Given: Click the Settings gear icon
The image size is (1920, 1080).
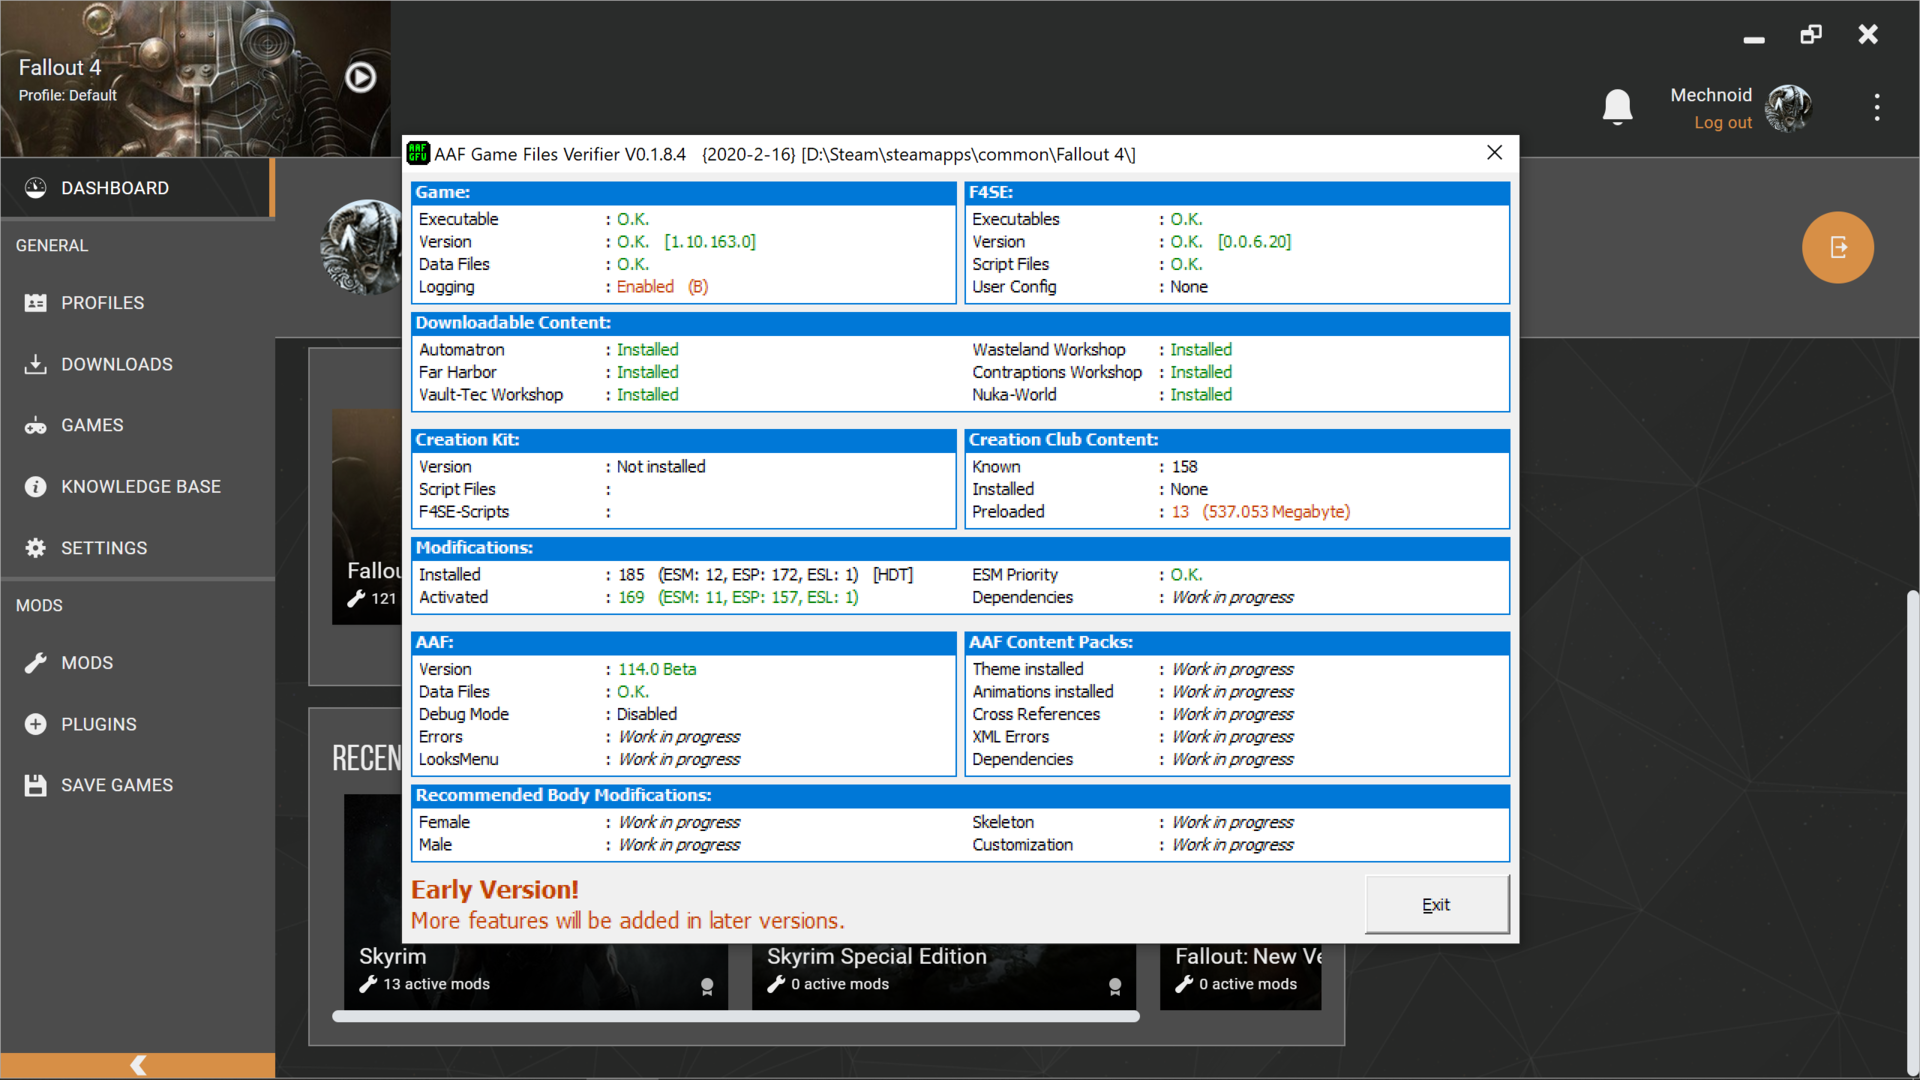Looking at the screenshot, I should 35,548.
